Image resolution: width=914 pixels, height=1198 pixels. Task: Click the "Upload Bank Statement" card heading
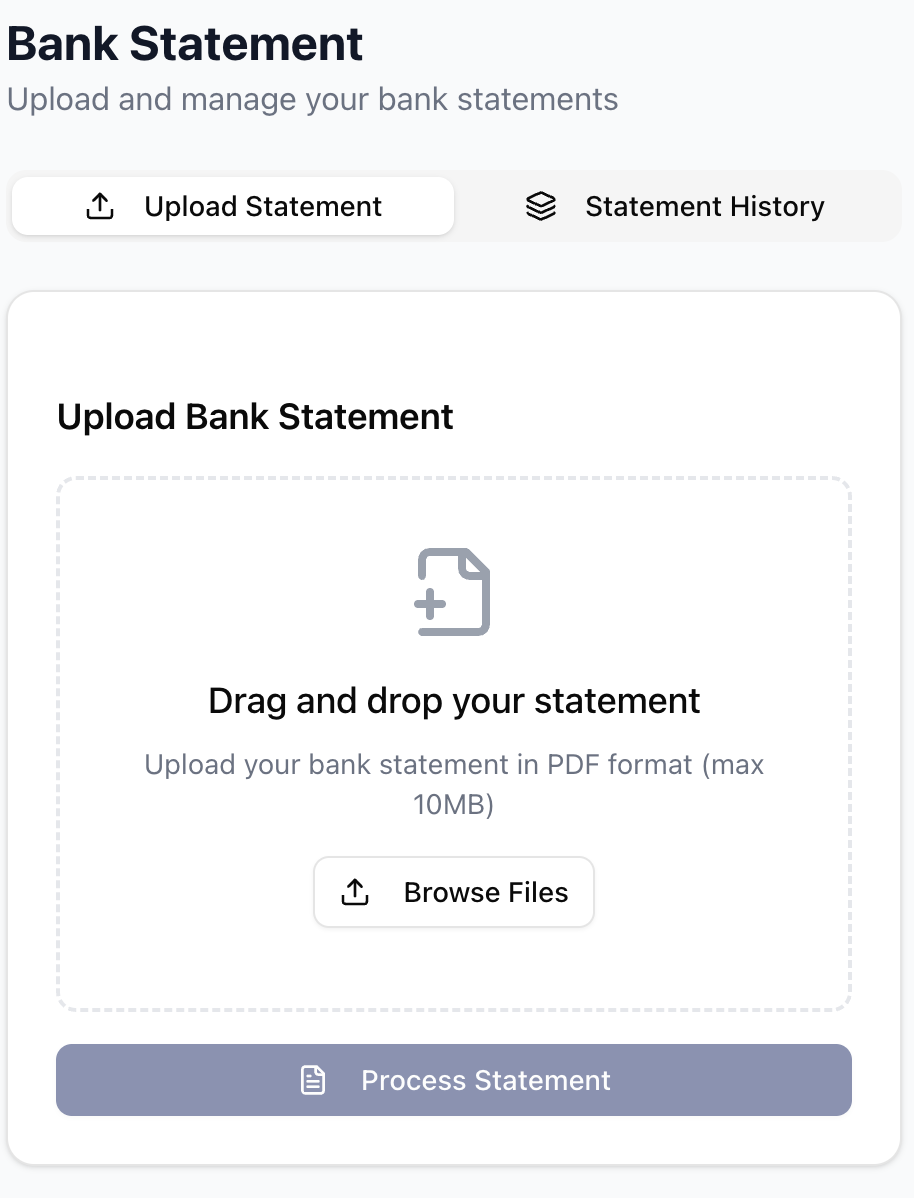tap(255, 417)
